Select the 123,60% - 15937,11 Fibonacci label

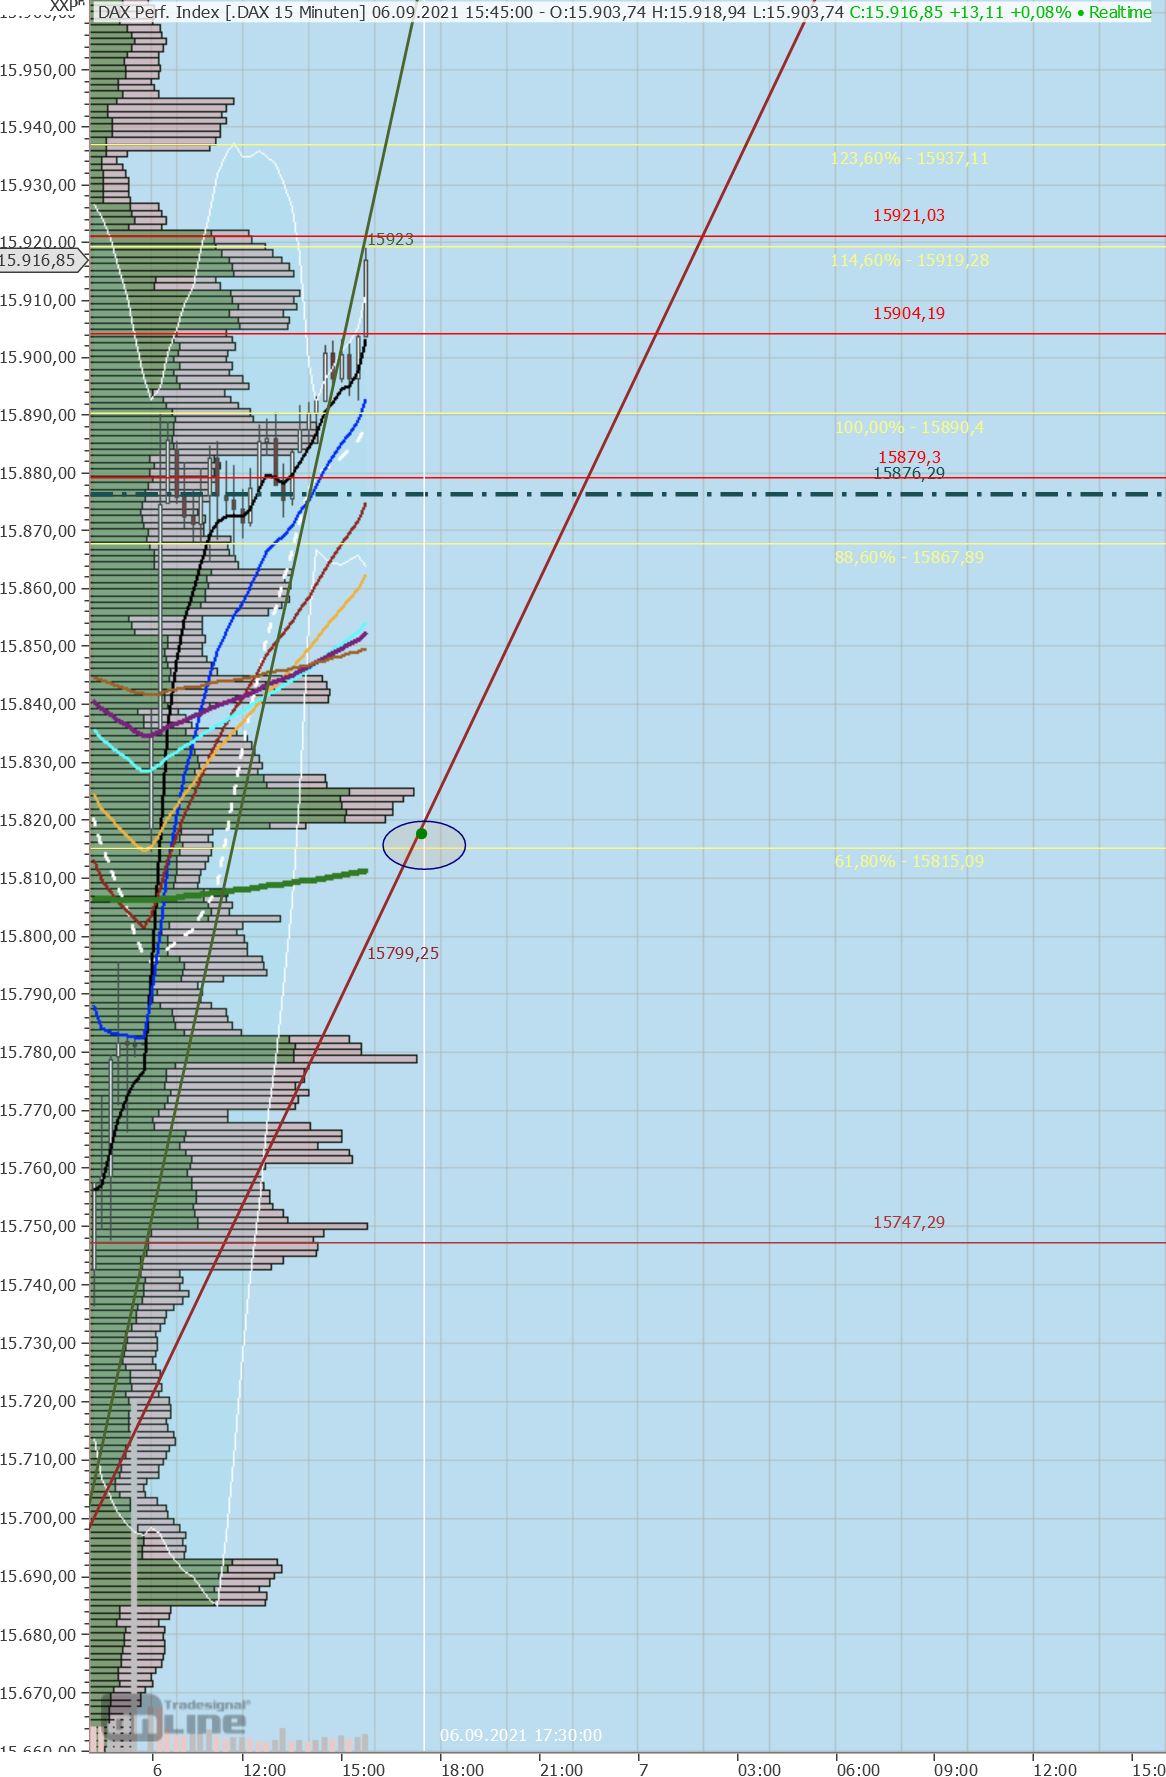(x=908, y=158)
